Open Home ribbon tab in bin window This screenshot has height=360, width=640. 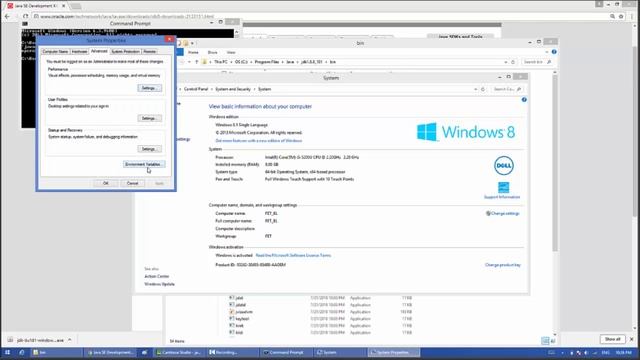[193, 52]
